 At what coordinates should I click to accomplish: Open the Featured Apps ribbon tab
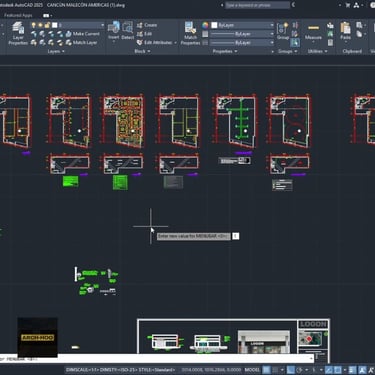point(18,15)
